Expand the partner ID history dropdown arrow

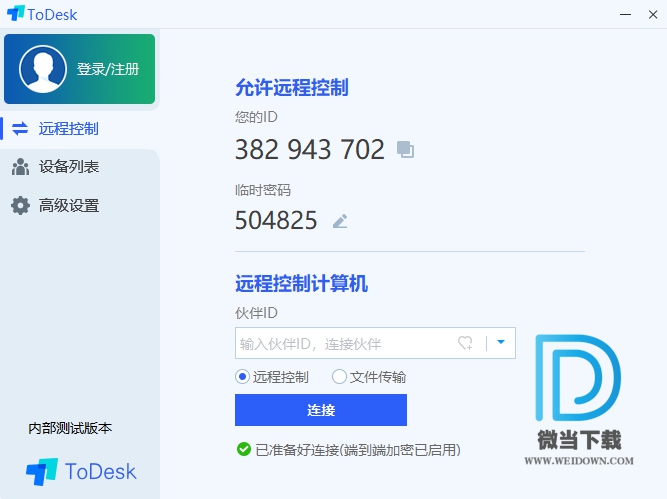501,342
